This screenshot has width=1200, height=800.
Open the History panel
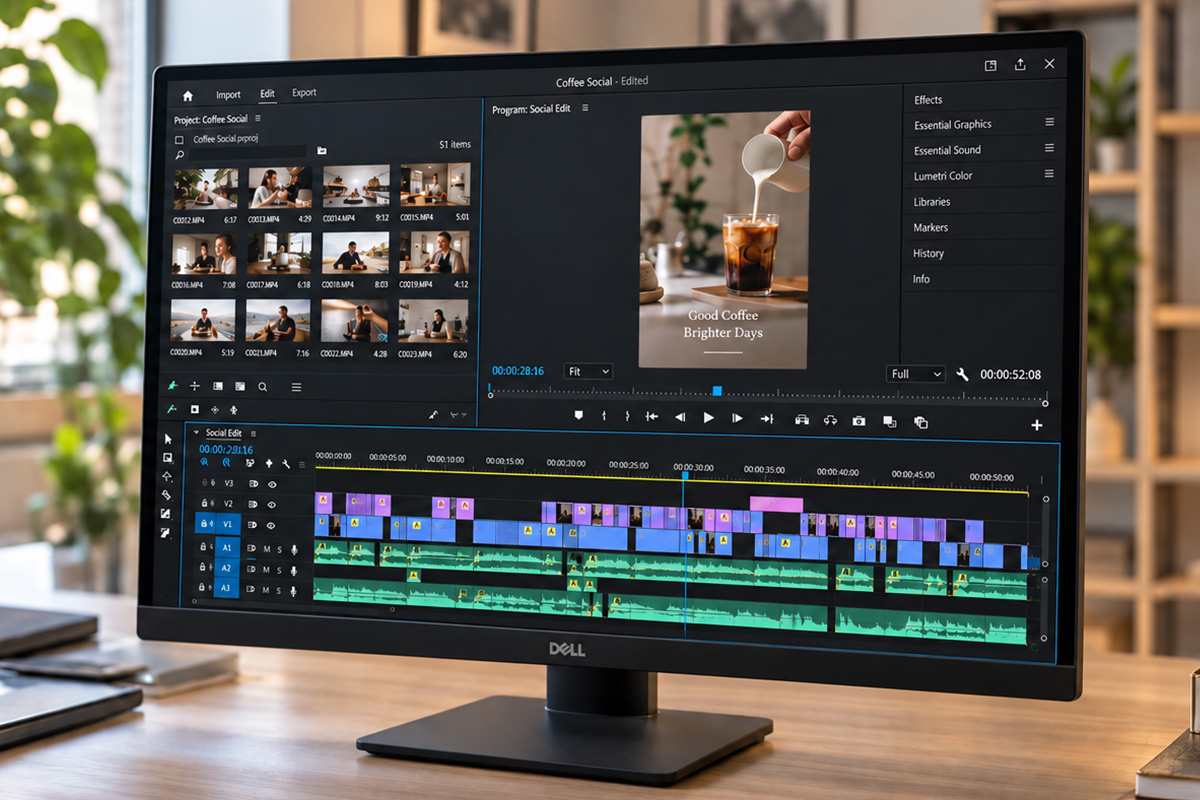click(x=928, y=253)
